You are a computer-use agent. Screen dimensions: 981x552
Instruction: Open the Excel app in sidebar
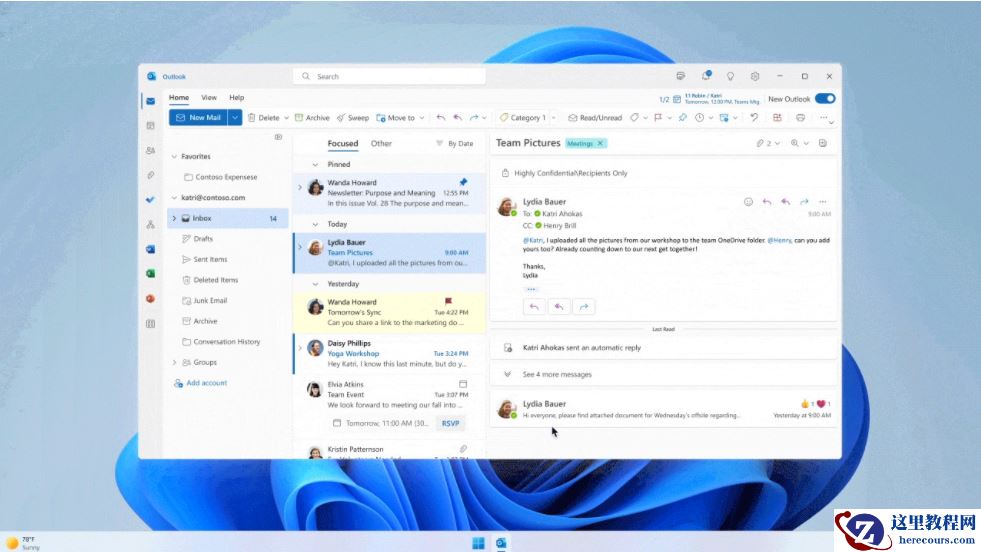click(x=151, y=273)
